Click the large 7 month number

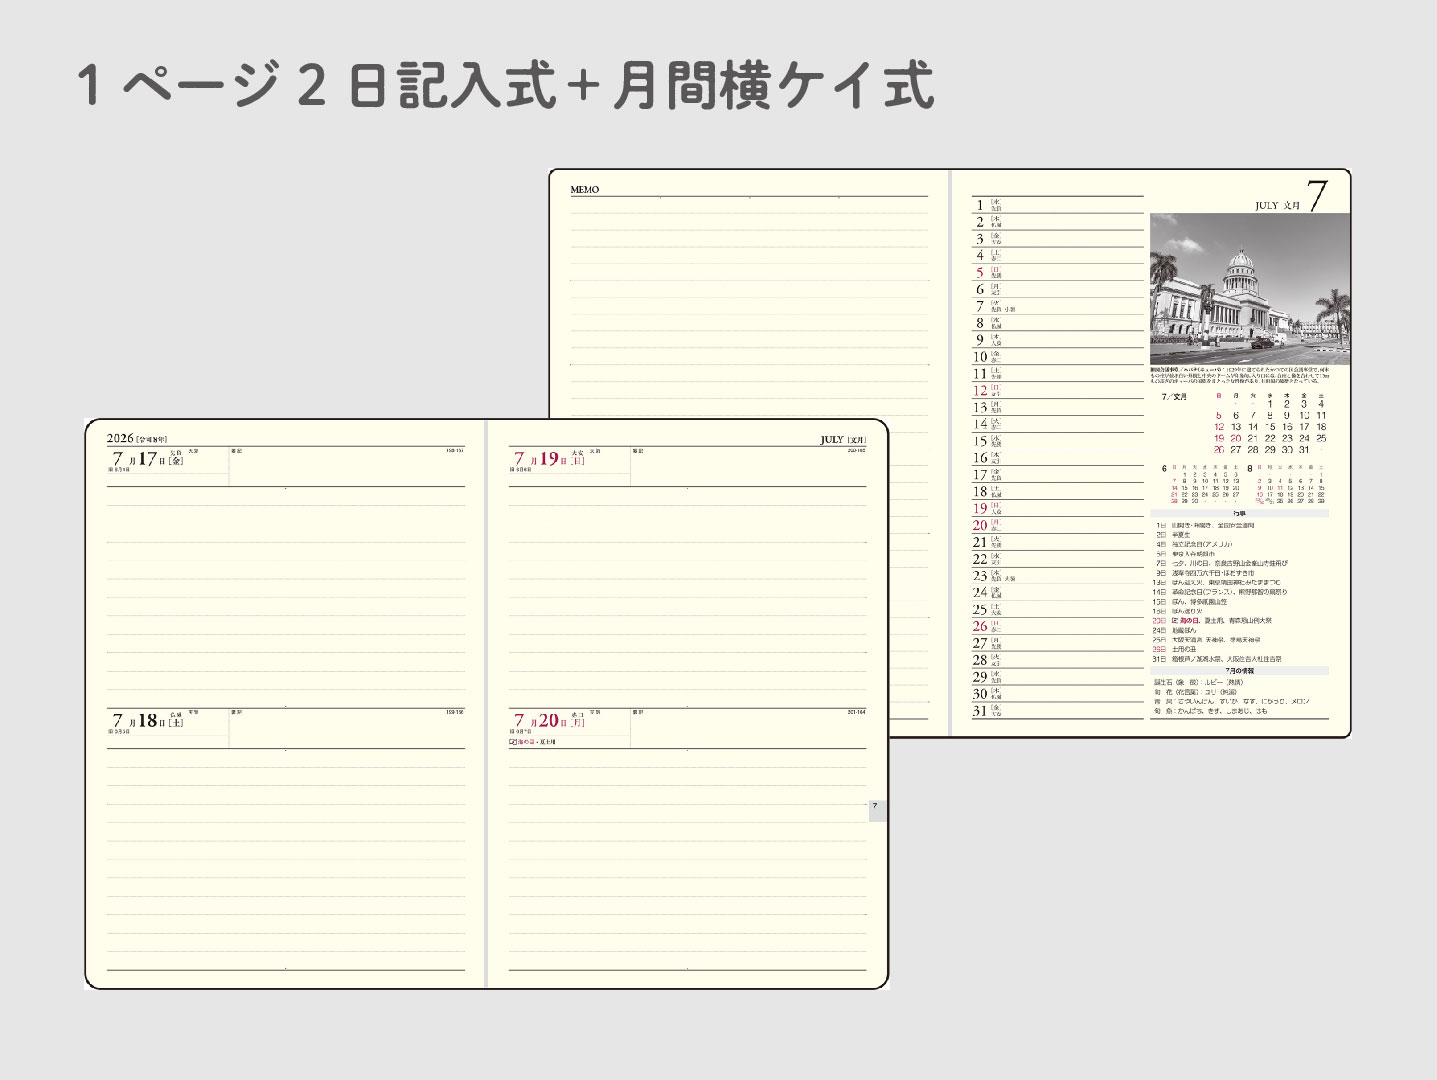pyautogui.click(x=1317, y=196)
